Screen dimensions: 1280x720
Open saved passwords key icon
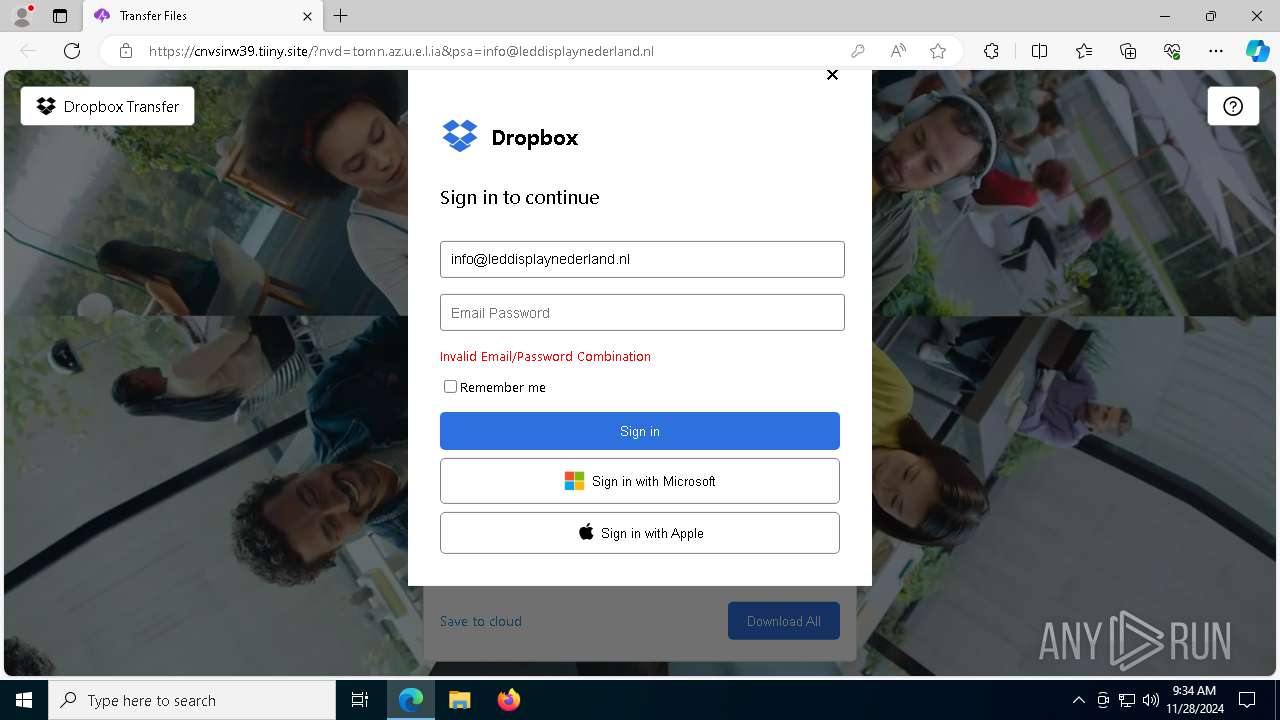[x=858, y=51]
